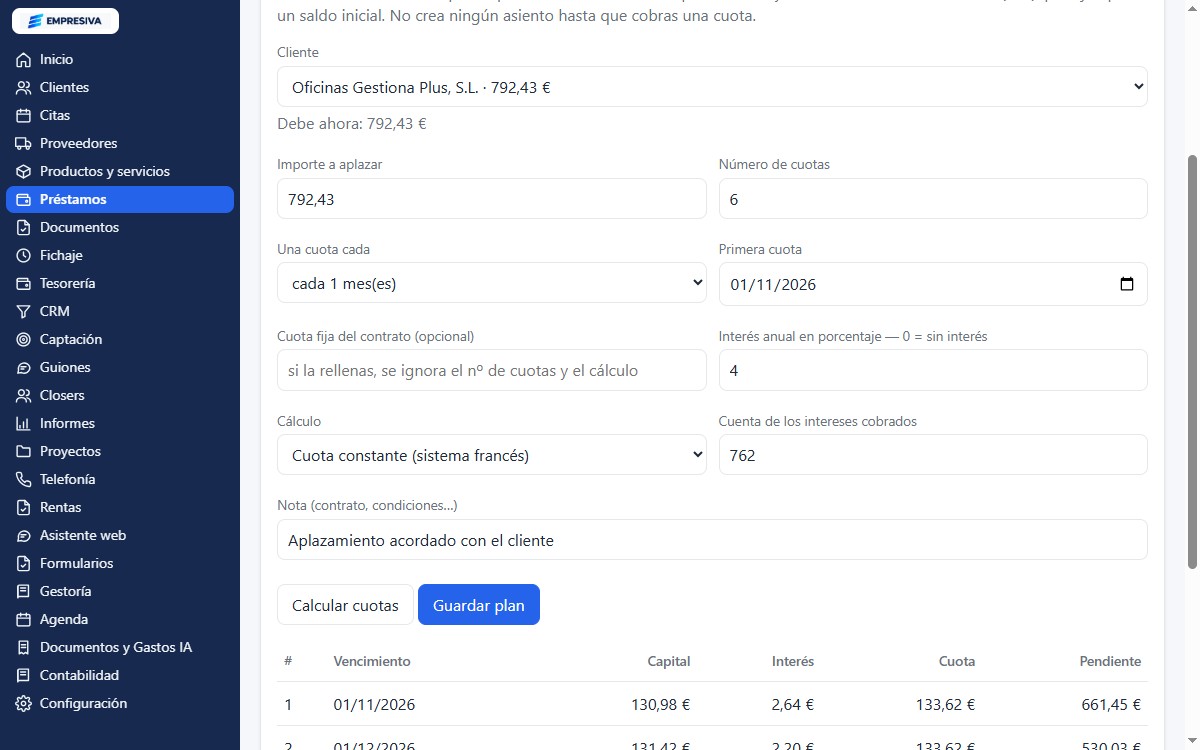Screen dimensions: 1200x750
Task: Click the Productos y servicios box icon
Action: [x=24, y=172]
